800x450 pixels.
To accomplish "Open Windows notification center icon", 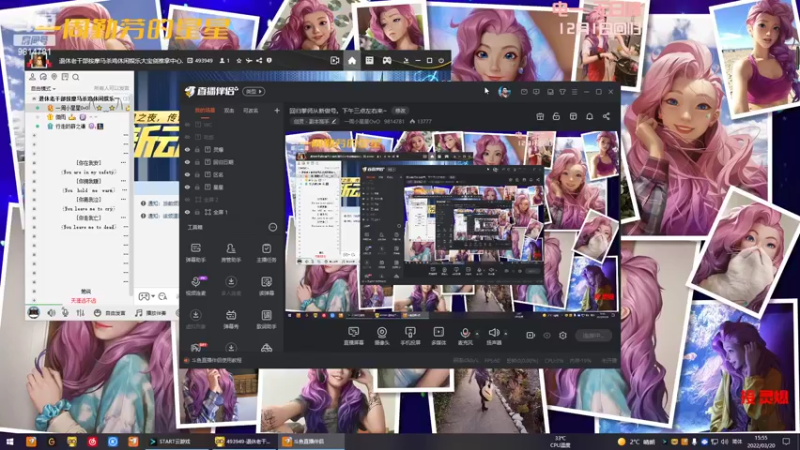I will pyautogui.click(x=786, y=441).
